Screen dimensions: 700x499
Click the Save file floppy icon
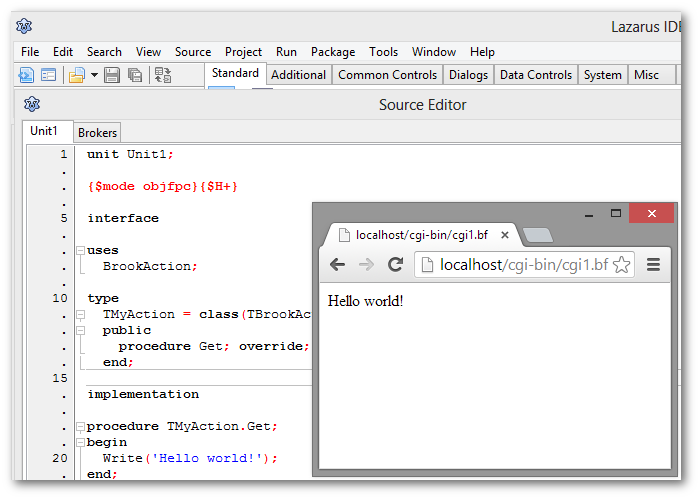[x=112, y=75]
